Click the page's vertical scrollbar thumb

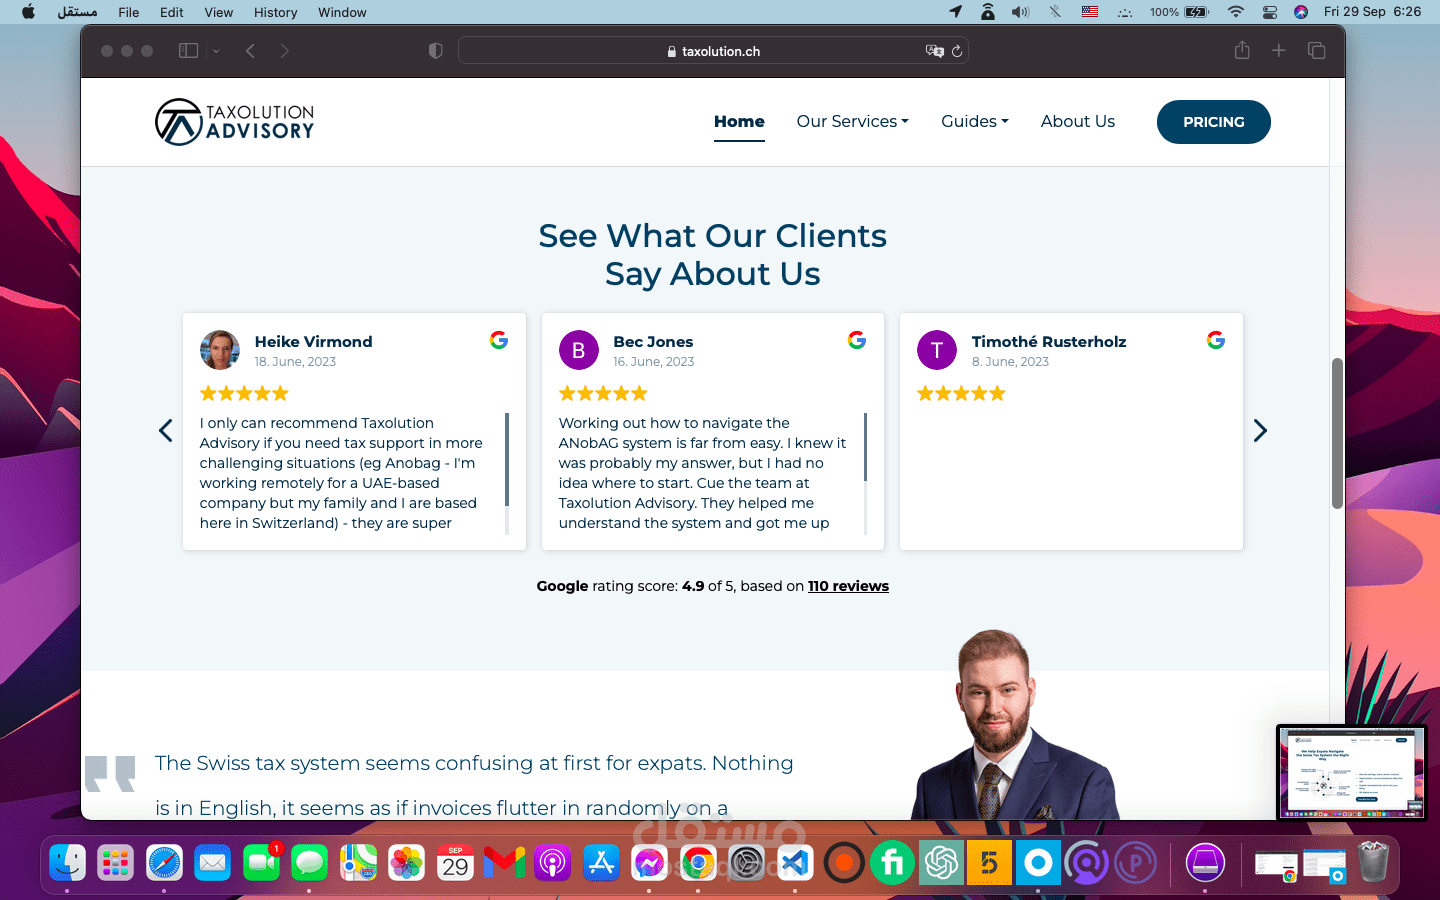click(1337, 433)
